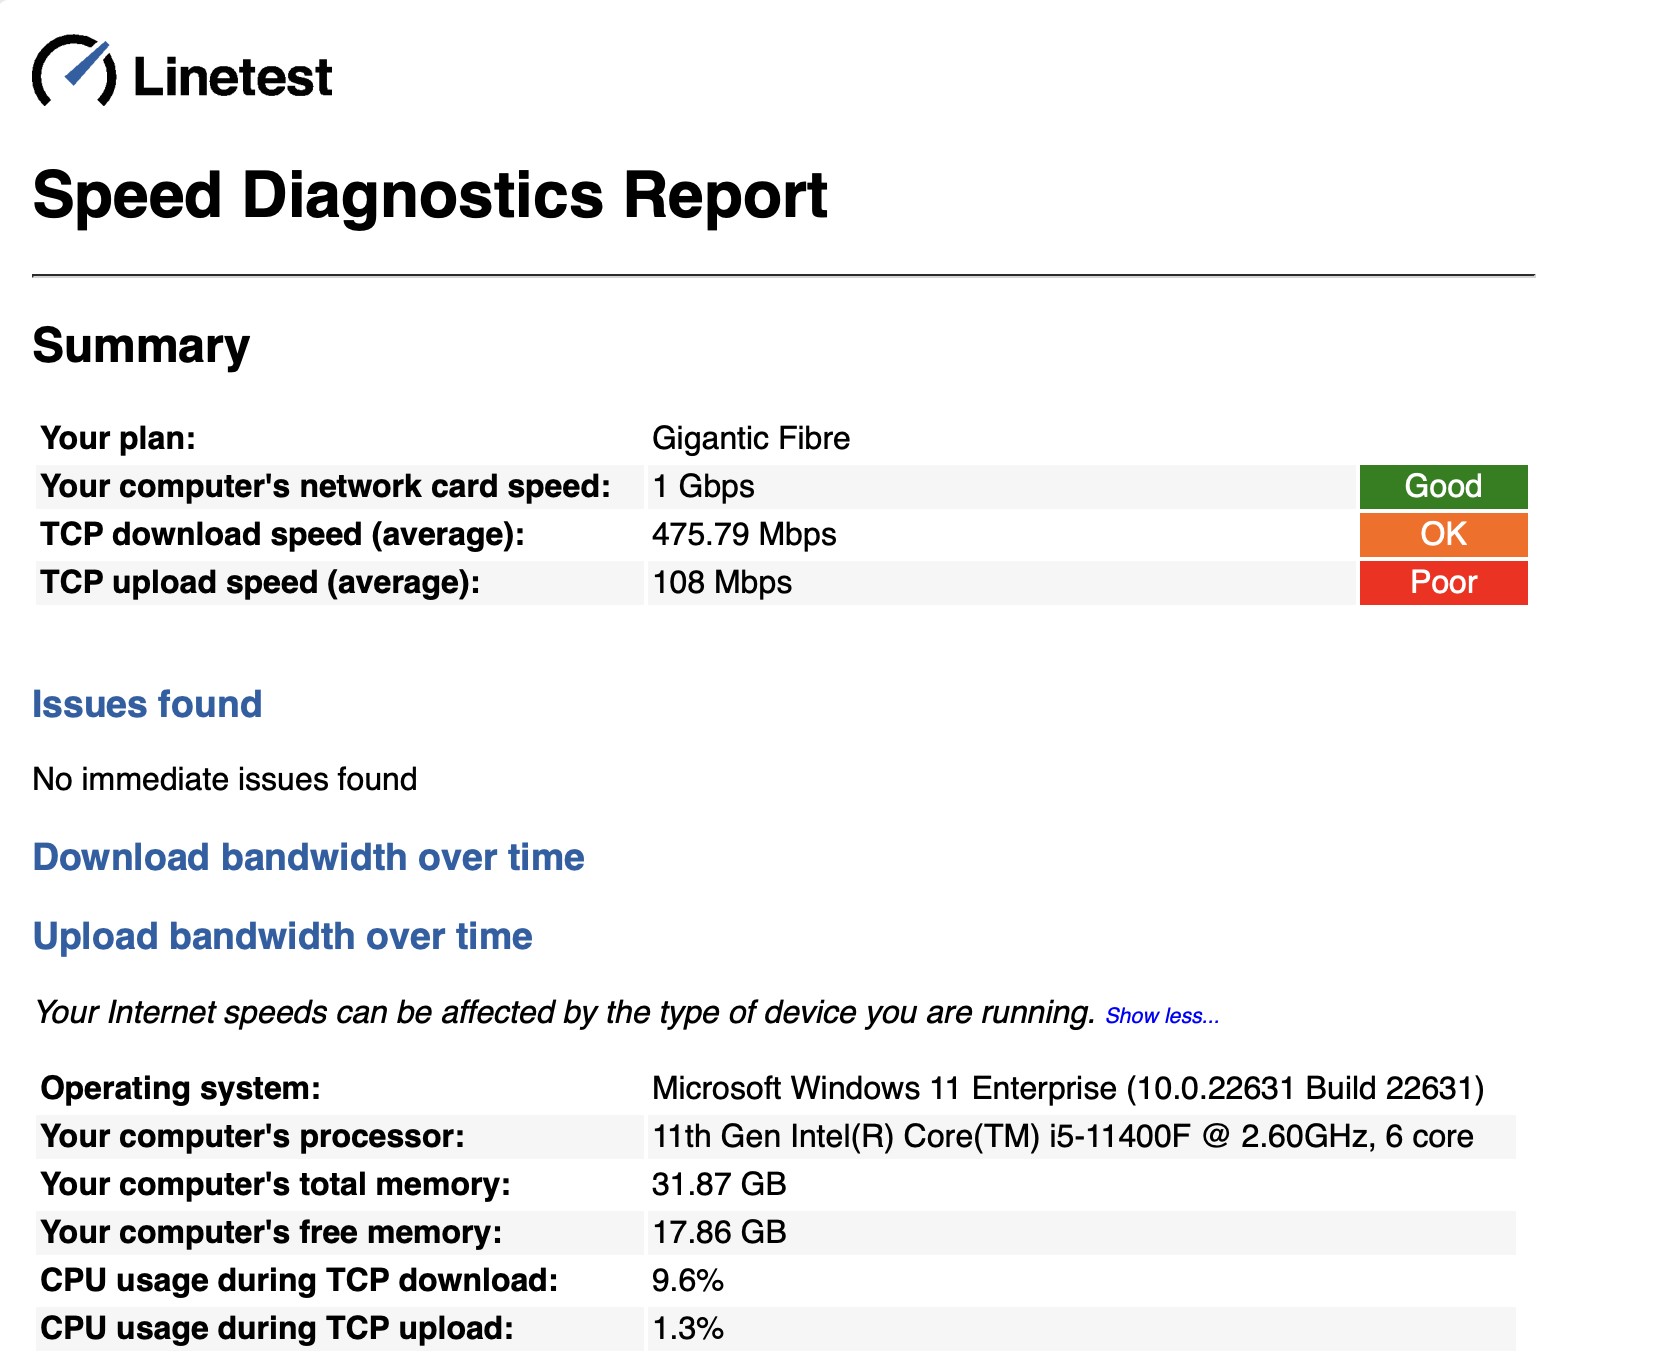This screenshot has height=1366, width=1670.
Task: Collapse device details via Show less link
Action: tap(1162, 1016)
